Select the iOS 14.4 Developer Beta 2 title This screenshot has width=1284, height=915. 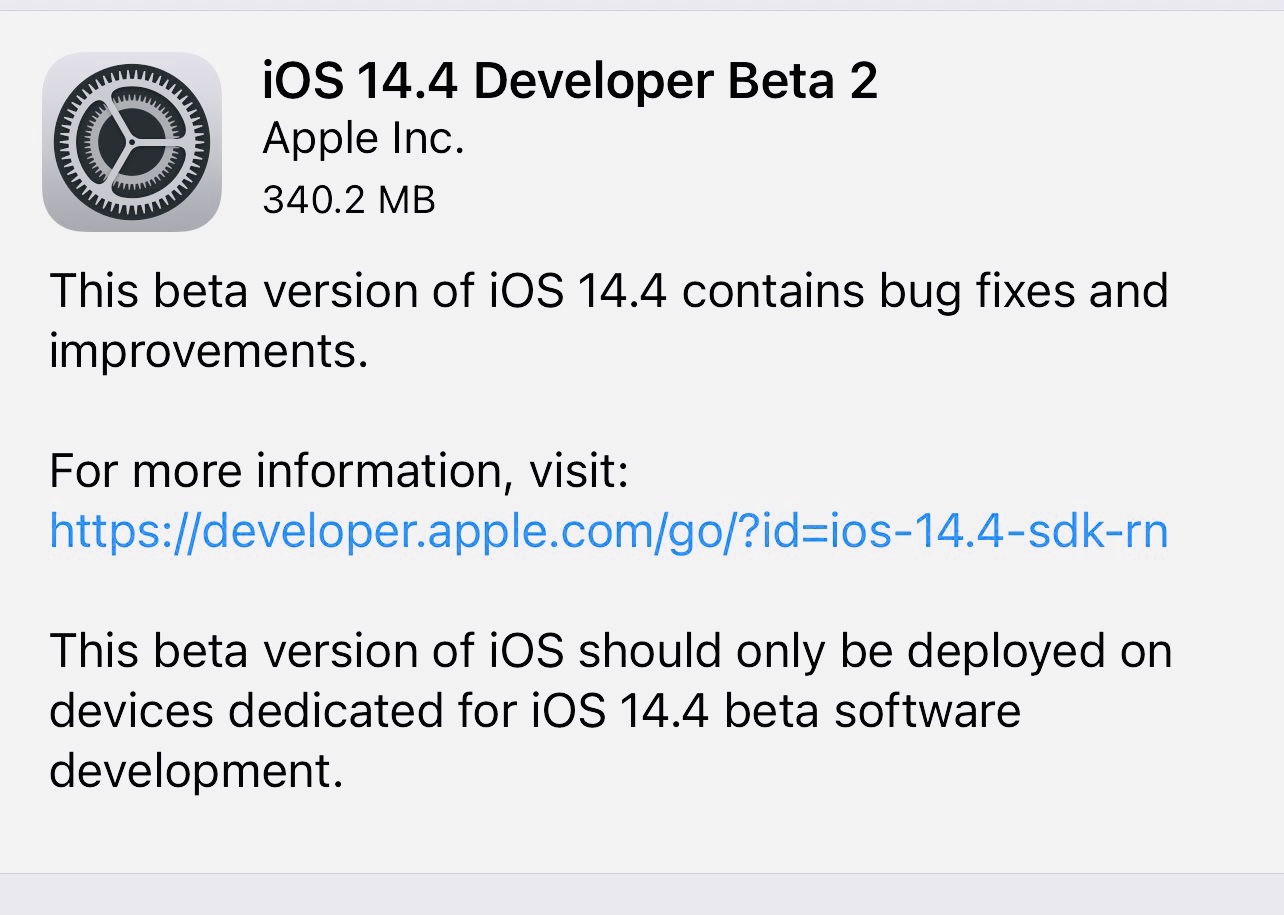[x=570, y=82]
